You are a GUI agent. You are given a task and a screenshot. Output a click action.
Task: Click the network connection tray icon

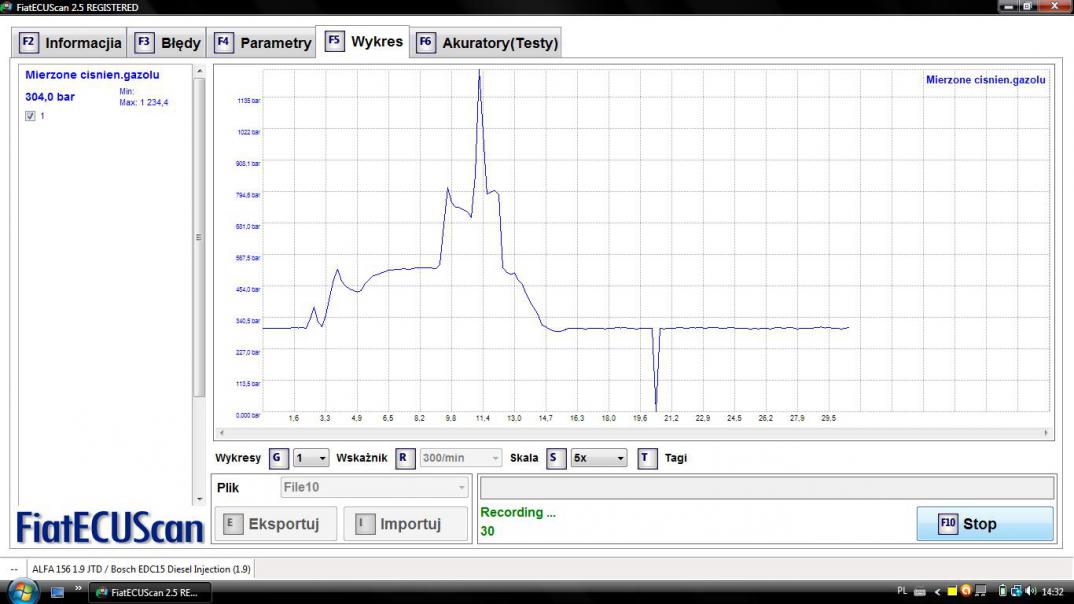tap(1016, 591)
